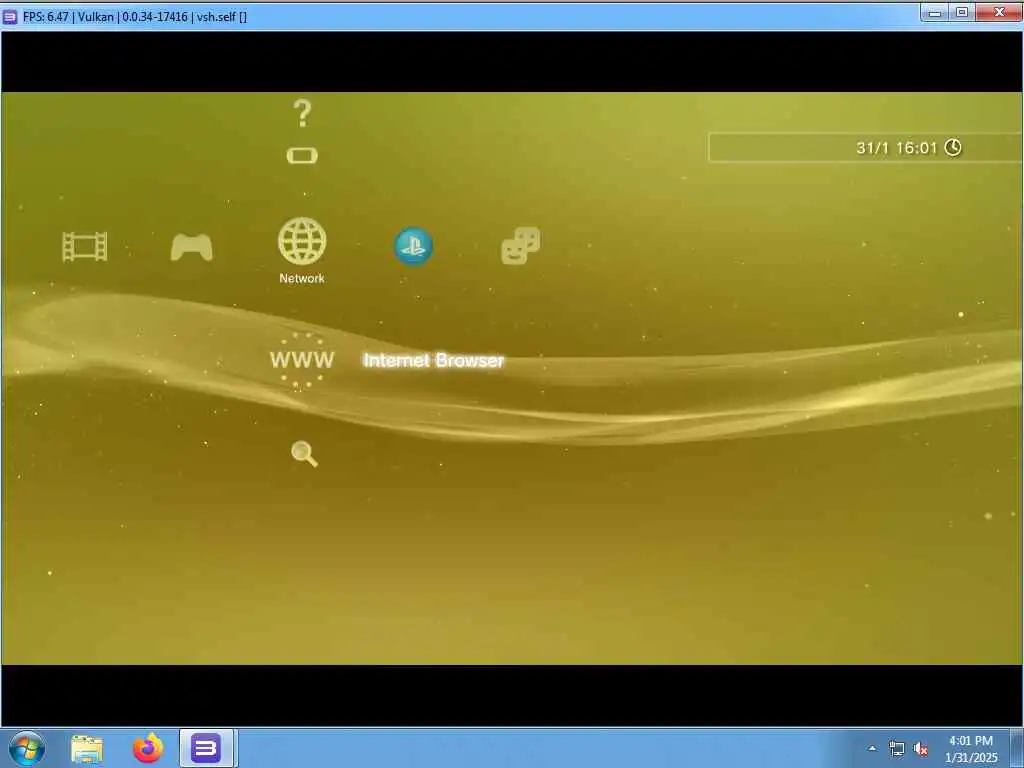Launch Firefox from the taskbar
The width and height of the screenshot is (1024, 768).
point(148,748)
